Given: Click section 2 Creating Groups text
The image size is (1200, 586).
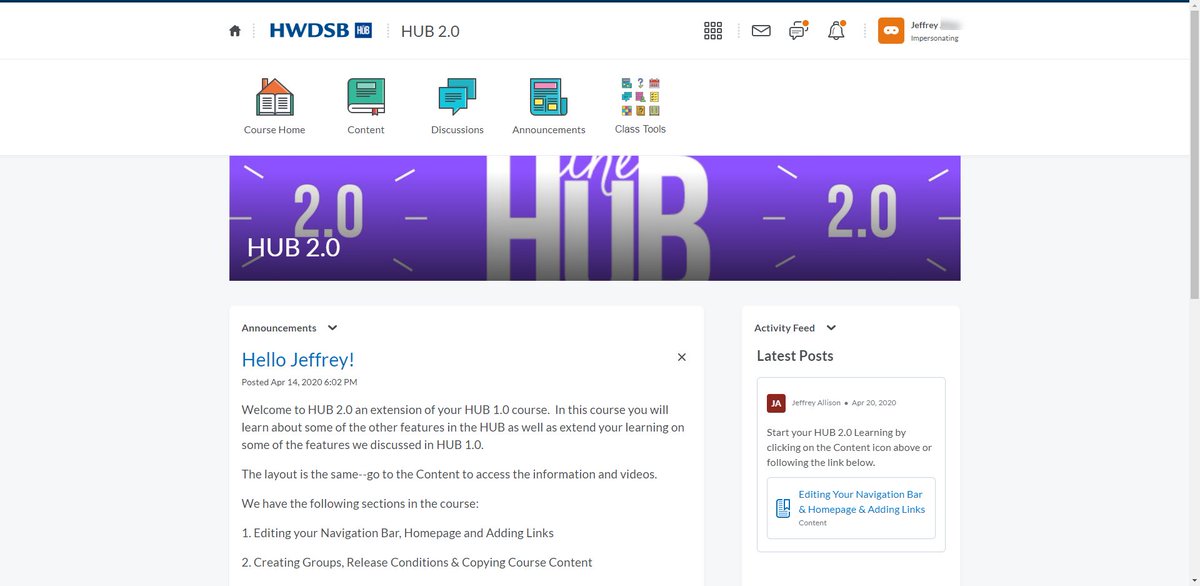Looking at the screenshot, I should point(417,562).
